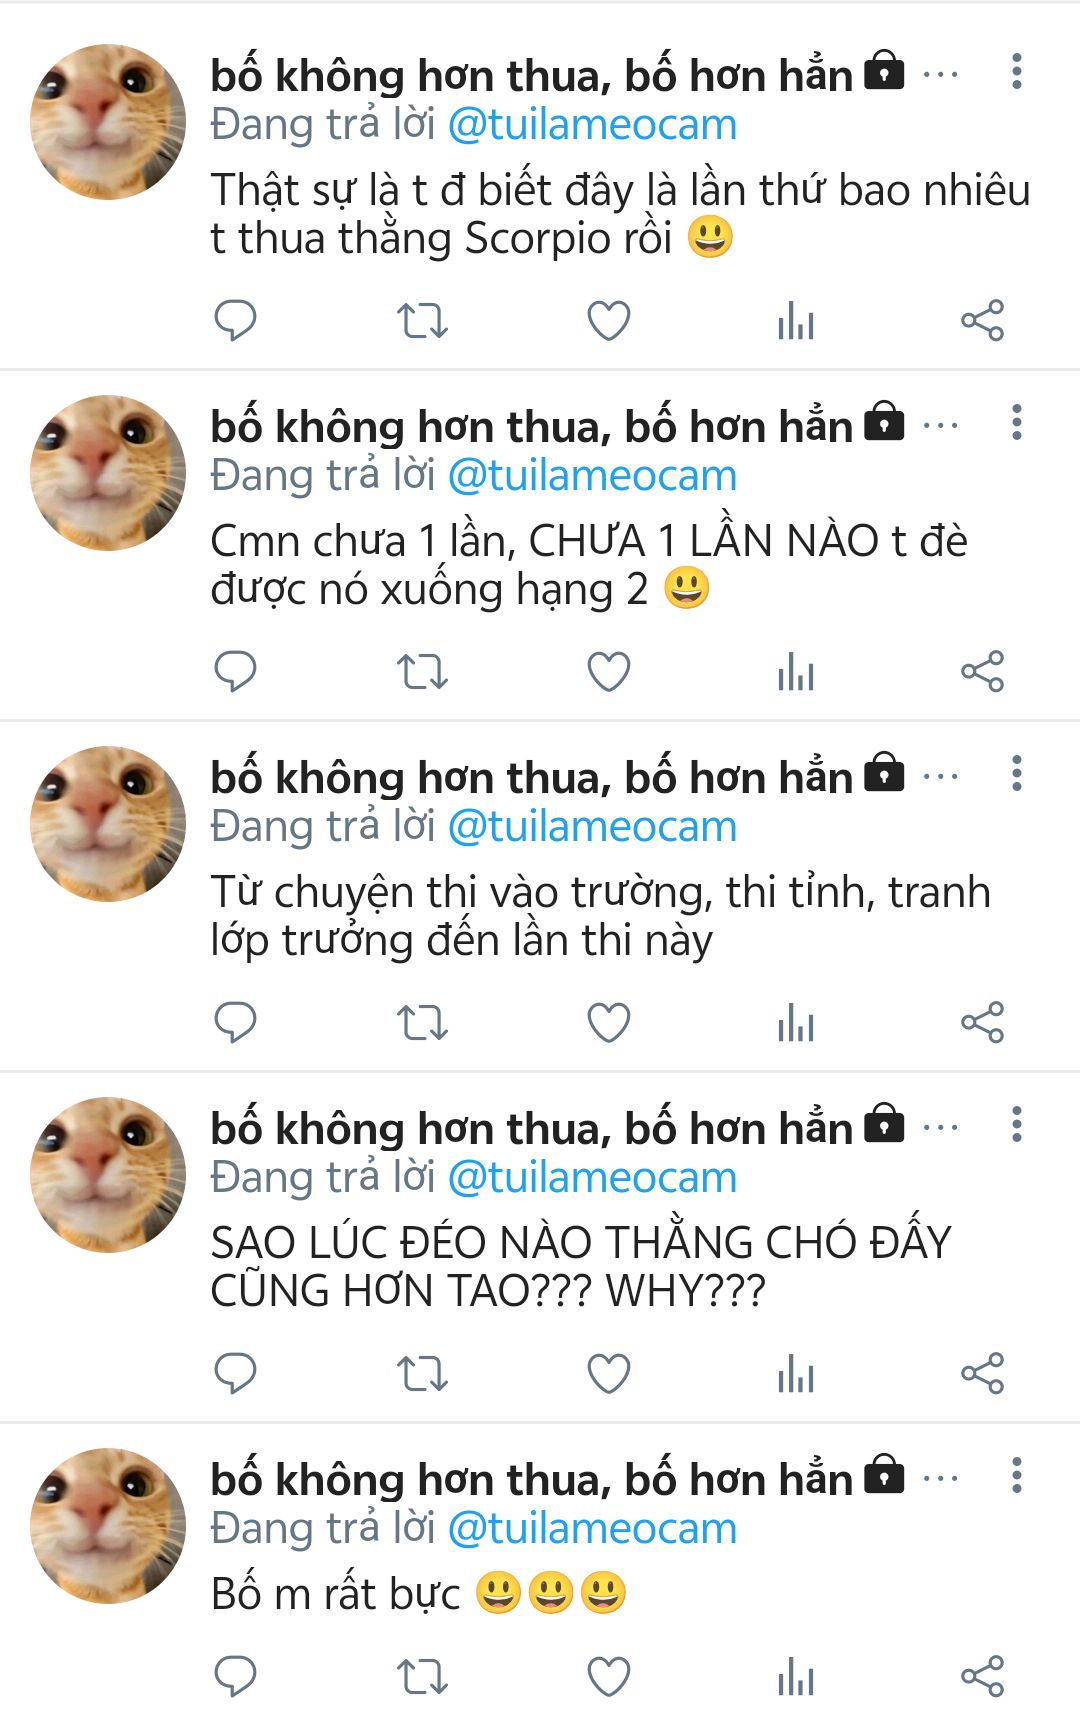Open overflow menu on 'Cmn chưa 1 lần' tweet
Image resolution: width=1080 pixels, height=1724 pixels.
1017,423
